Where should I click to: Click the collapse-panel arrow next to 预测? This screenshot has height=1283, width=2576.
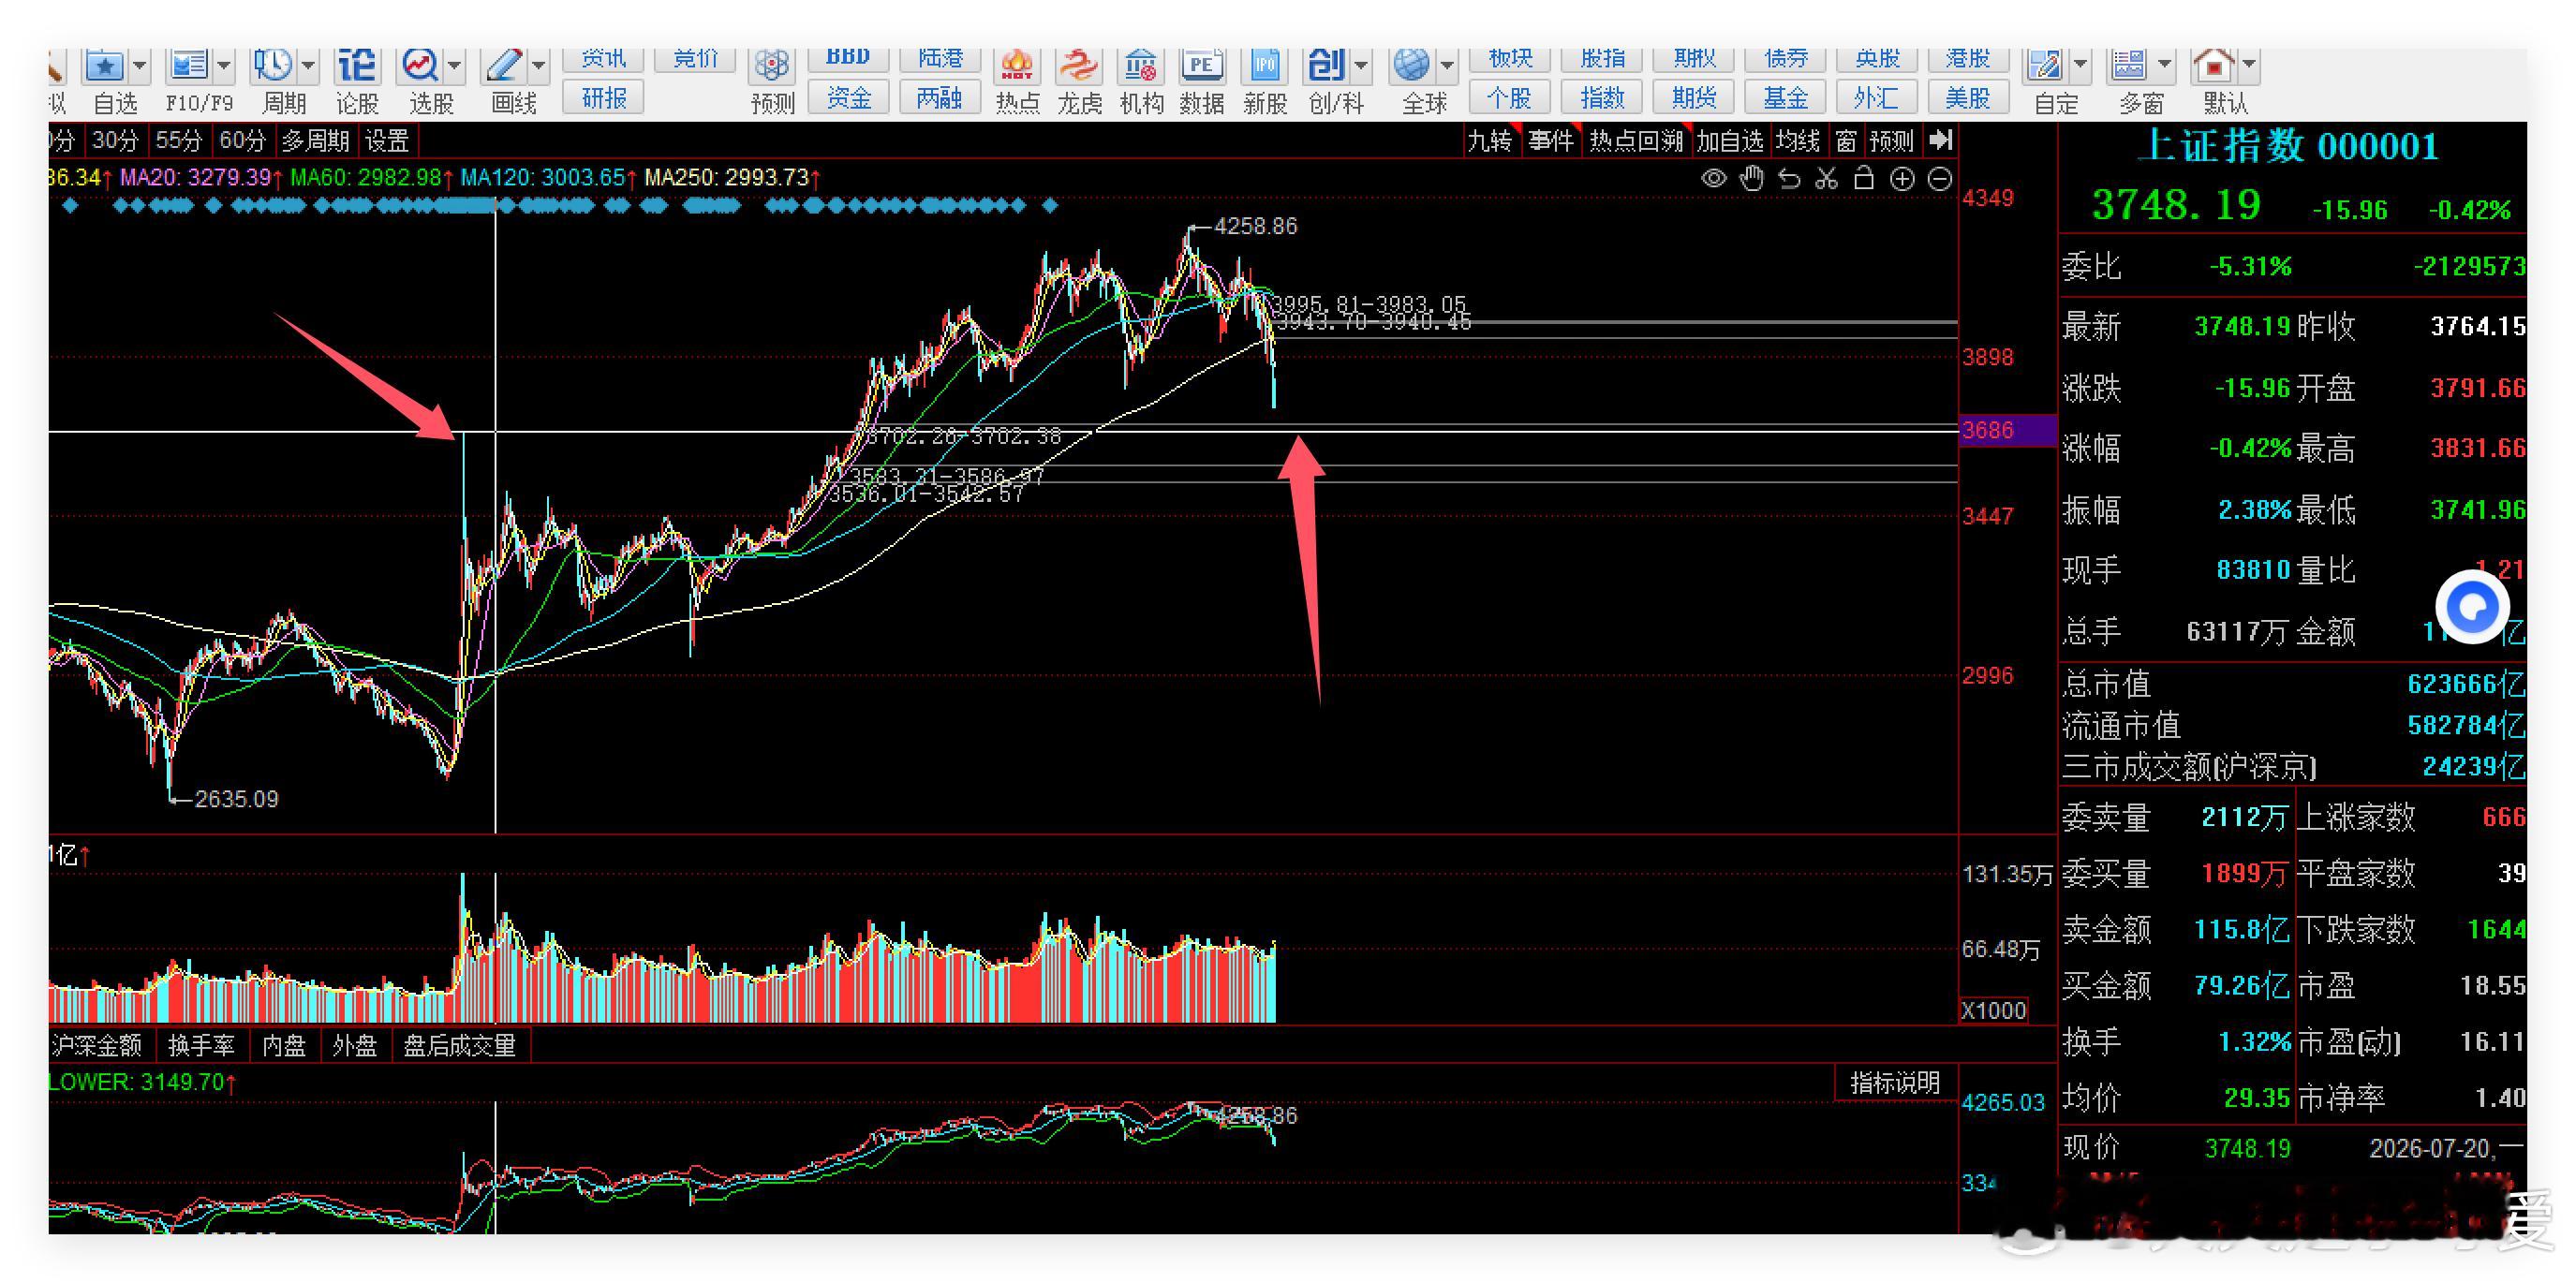[x=1939, y=141]
